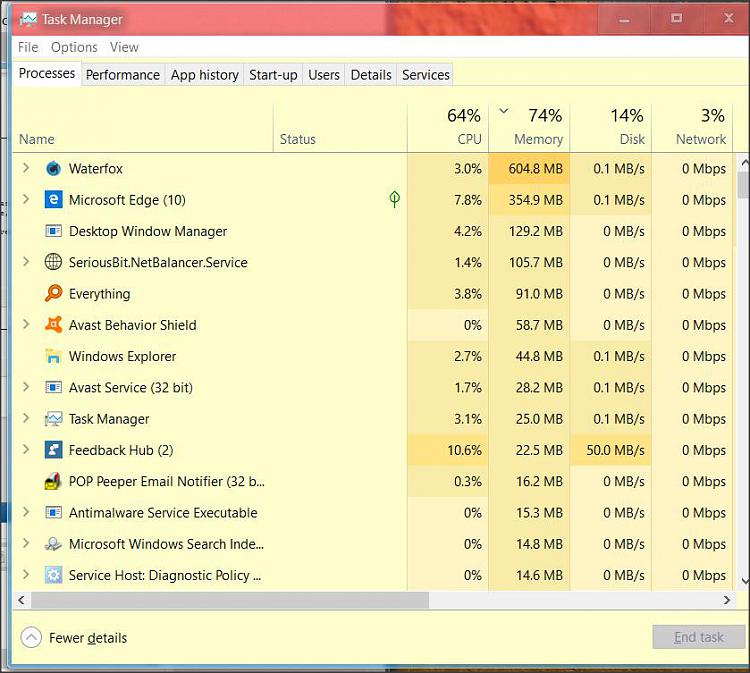Viewport: 750px width, 673px height.
Task: Click the Task Manager process row icon
Action: pos(53,419)
